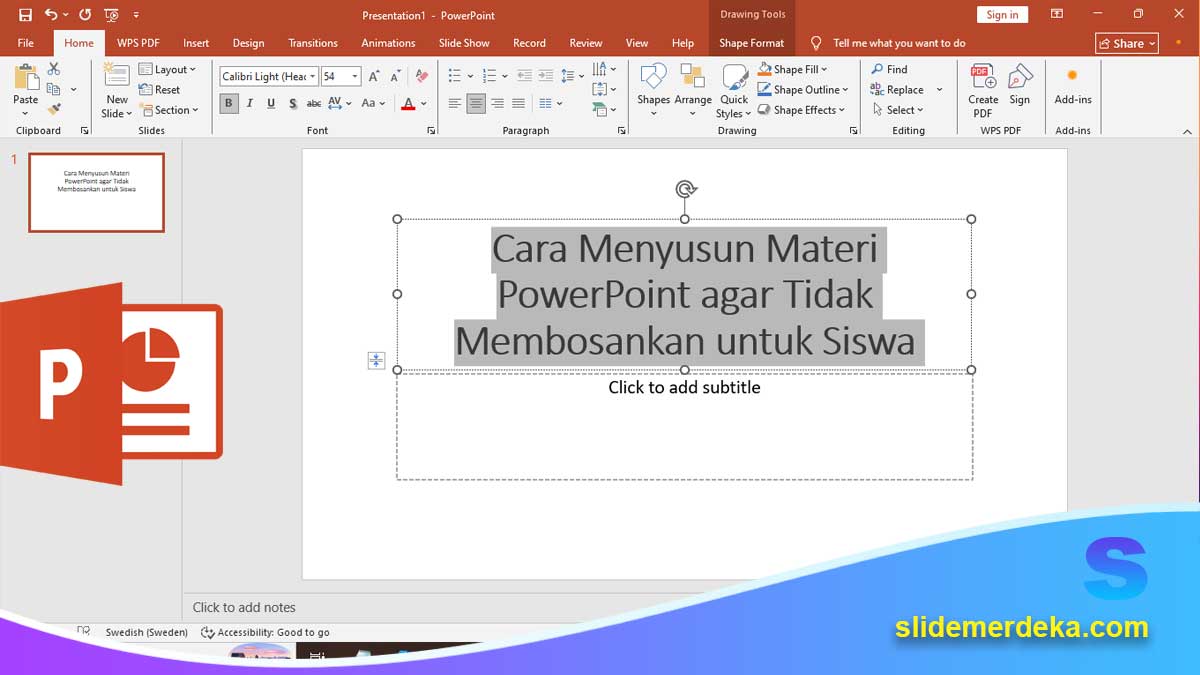
Task: Click the Quick Styles icon
Action: click(735, 78)
